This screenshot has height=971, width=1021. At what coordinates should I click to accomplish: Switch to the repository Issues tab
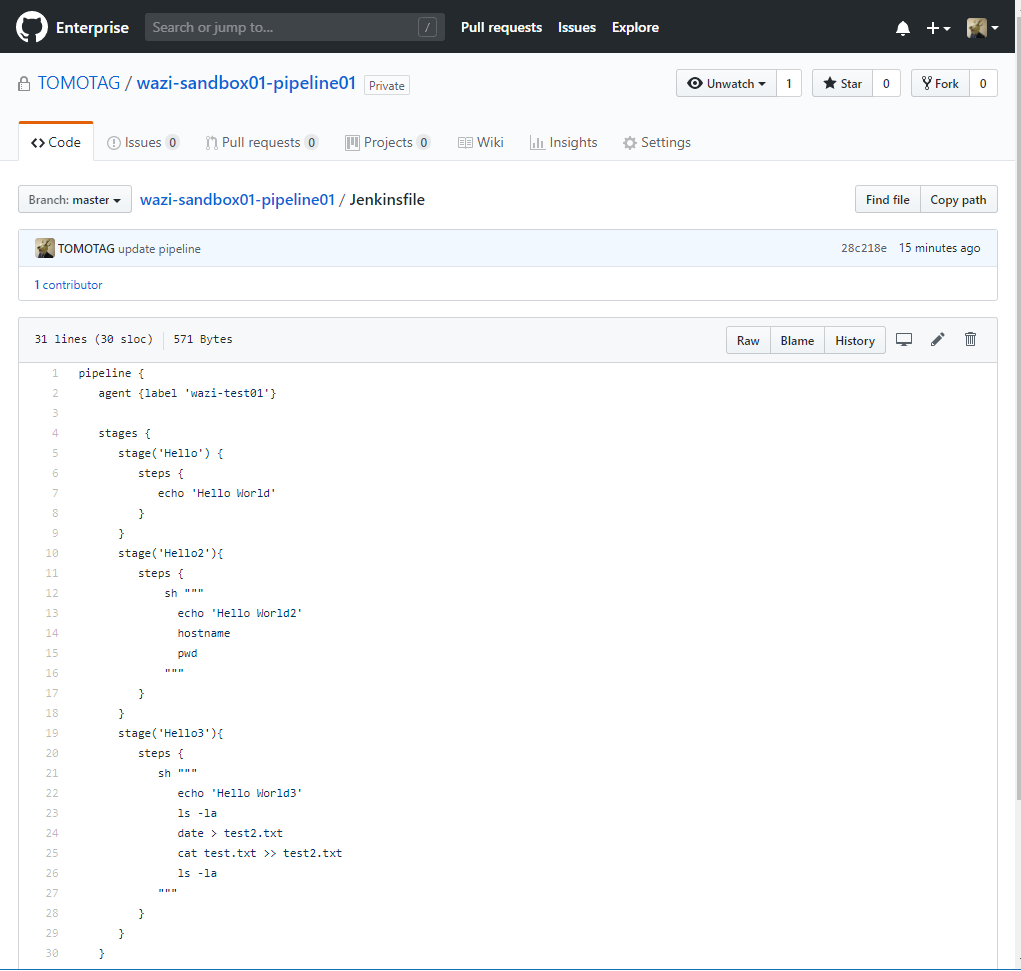(x=143, y=142)
